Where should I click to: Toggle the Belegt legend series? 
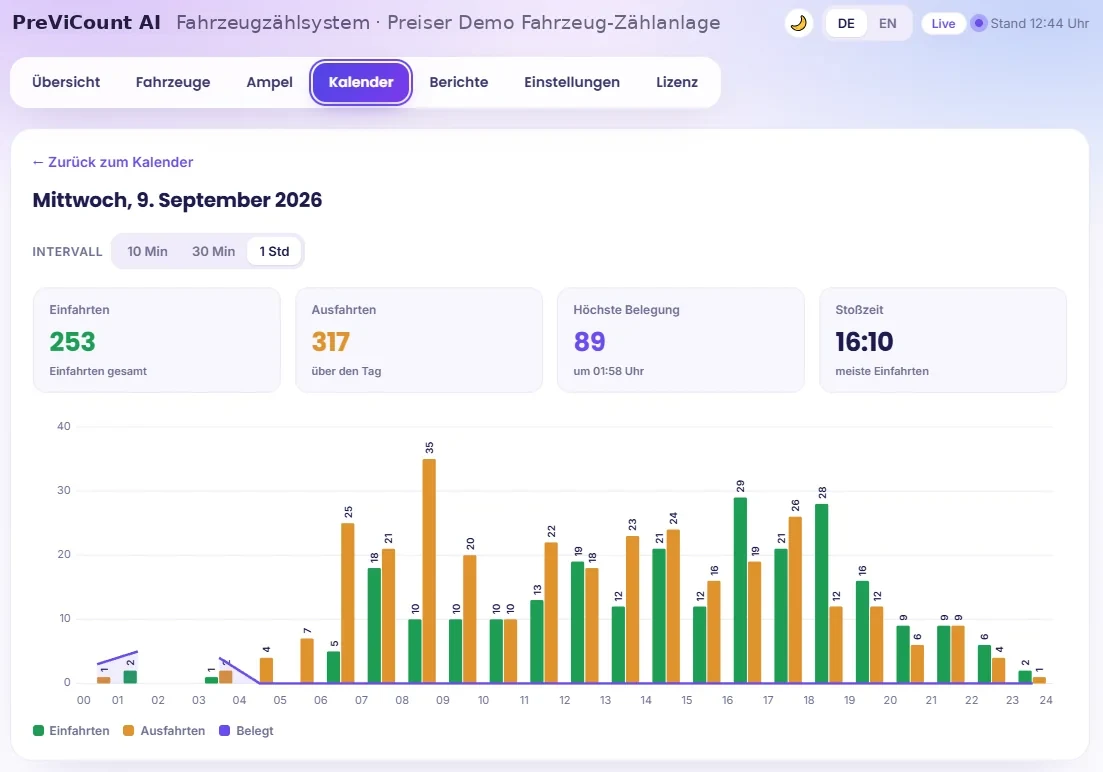point(246,730)
